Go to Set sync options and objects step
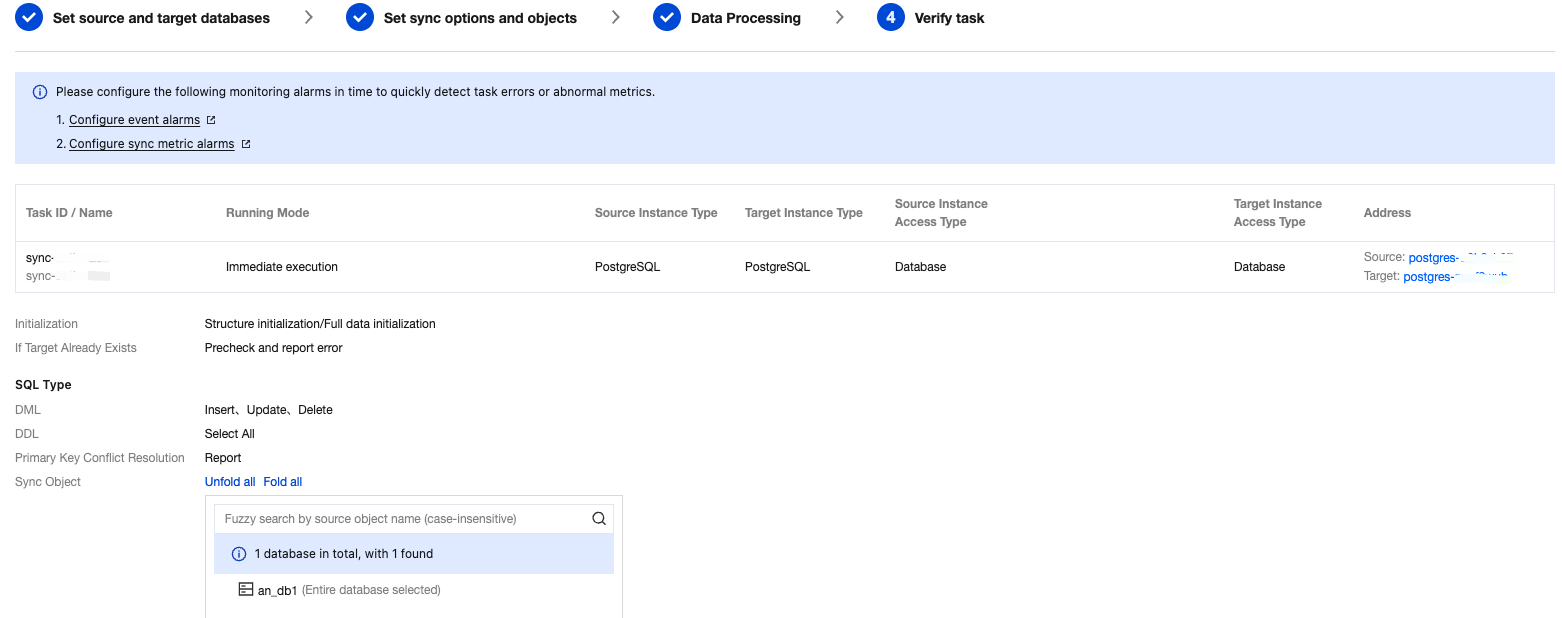 coord(480,18)
